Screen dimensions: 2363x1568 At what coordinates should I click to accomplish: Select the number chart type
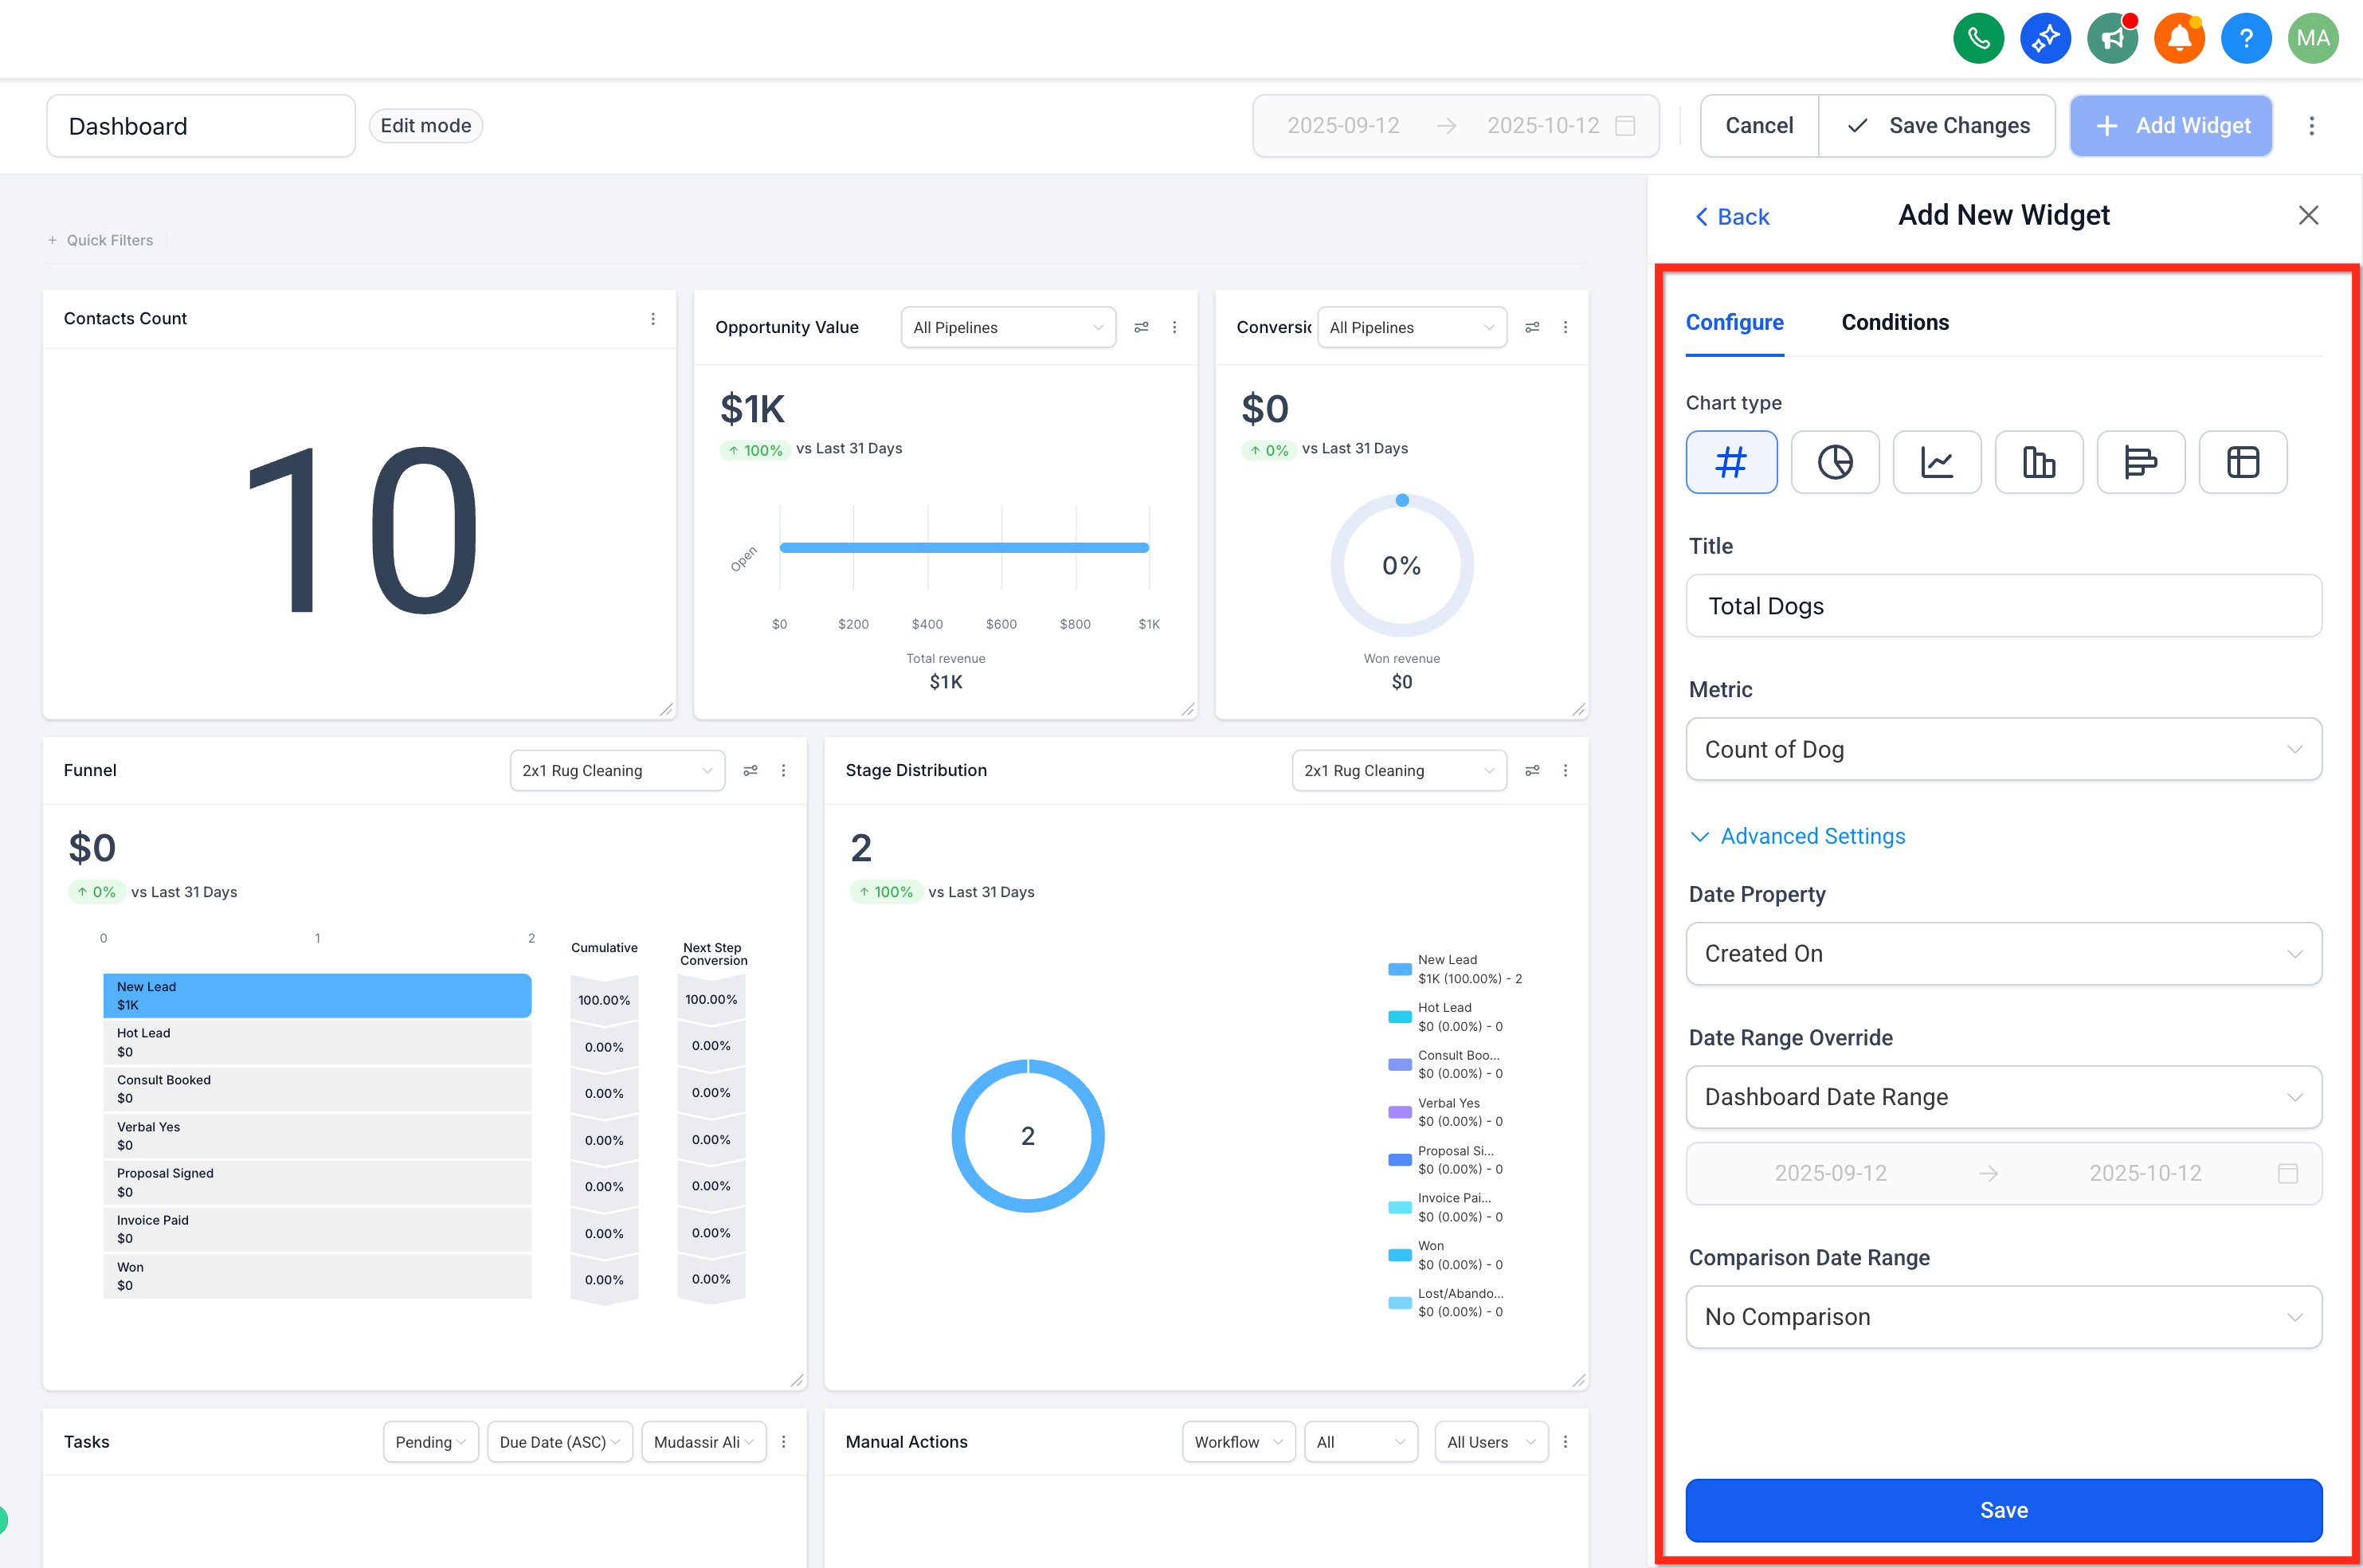[x=1731, y=462]
